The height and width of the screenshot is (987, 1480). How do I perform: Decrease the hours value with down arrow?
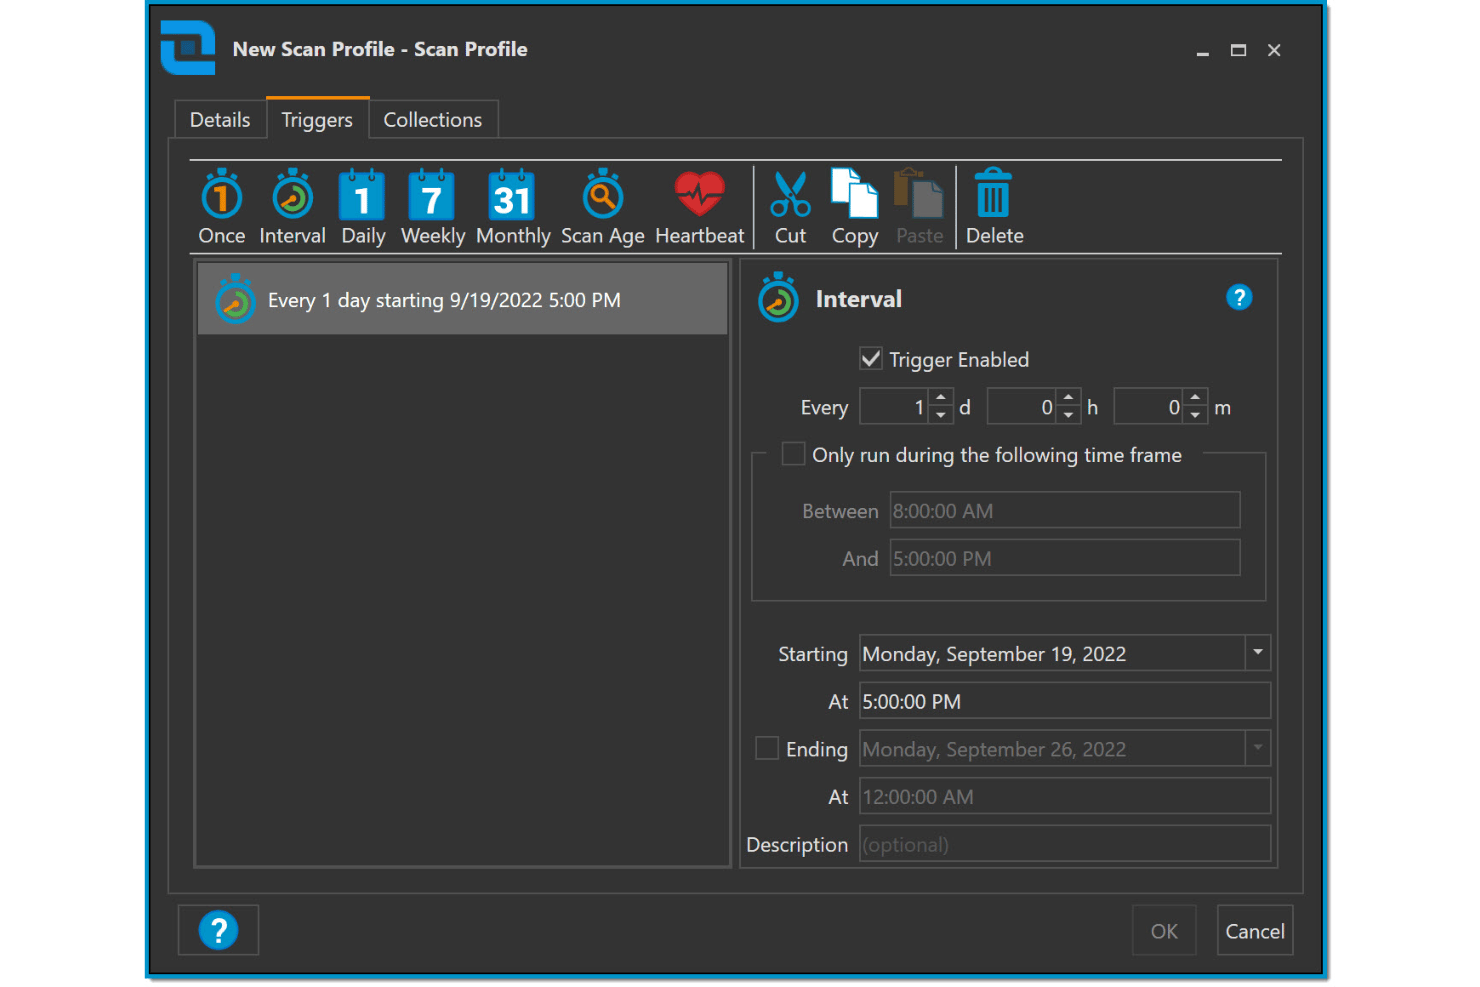tap(1068, 415)
